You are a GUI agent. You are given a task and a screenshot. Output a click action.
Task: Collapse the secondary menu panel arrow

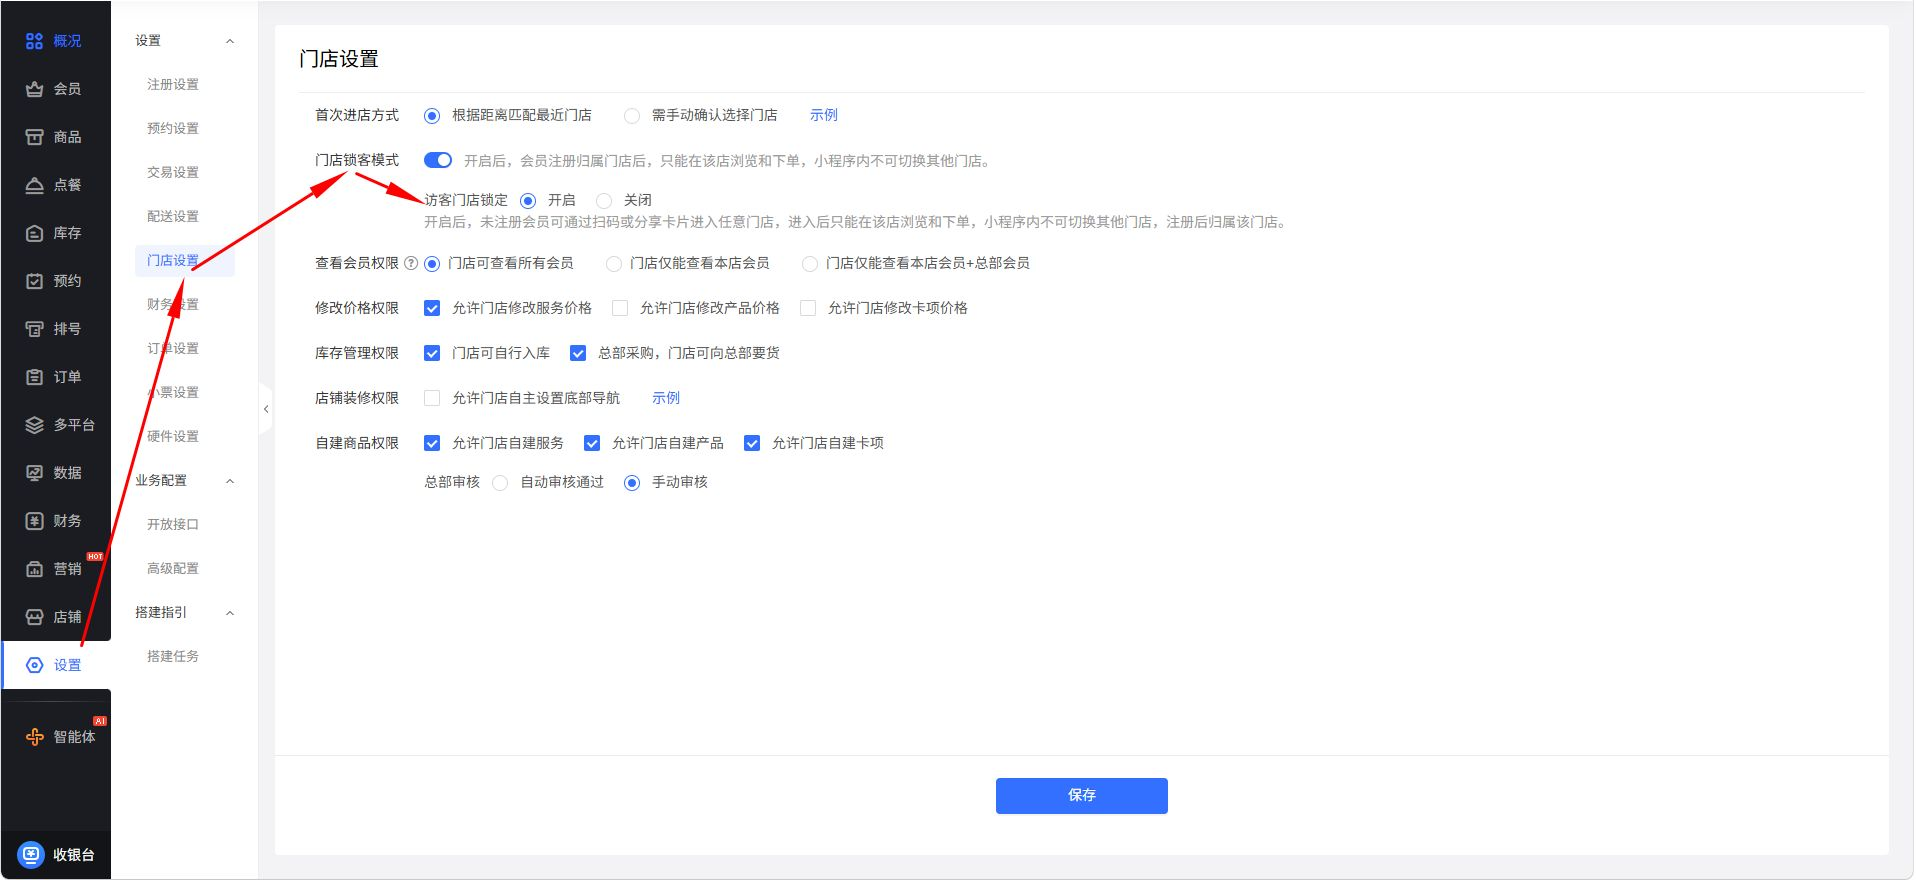pyautogui.click(x=266, y=409)
